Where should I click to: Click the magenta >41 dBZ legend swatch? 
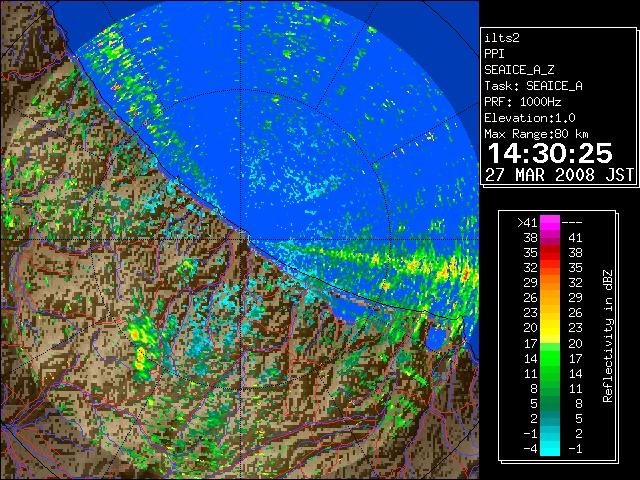pos(550,222)
